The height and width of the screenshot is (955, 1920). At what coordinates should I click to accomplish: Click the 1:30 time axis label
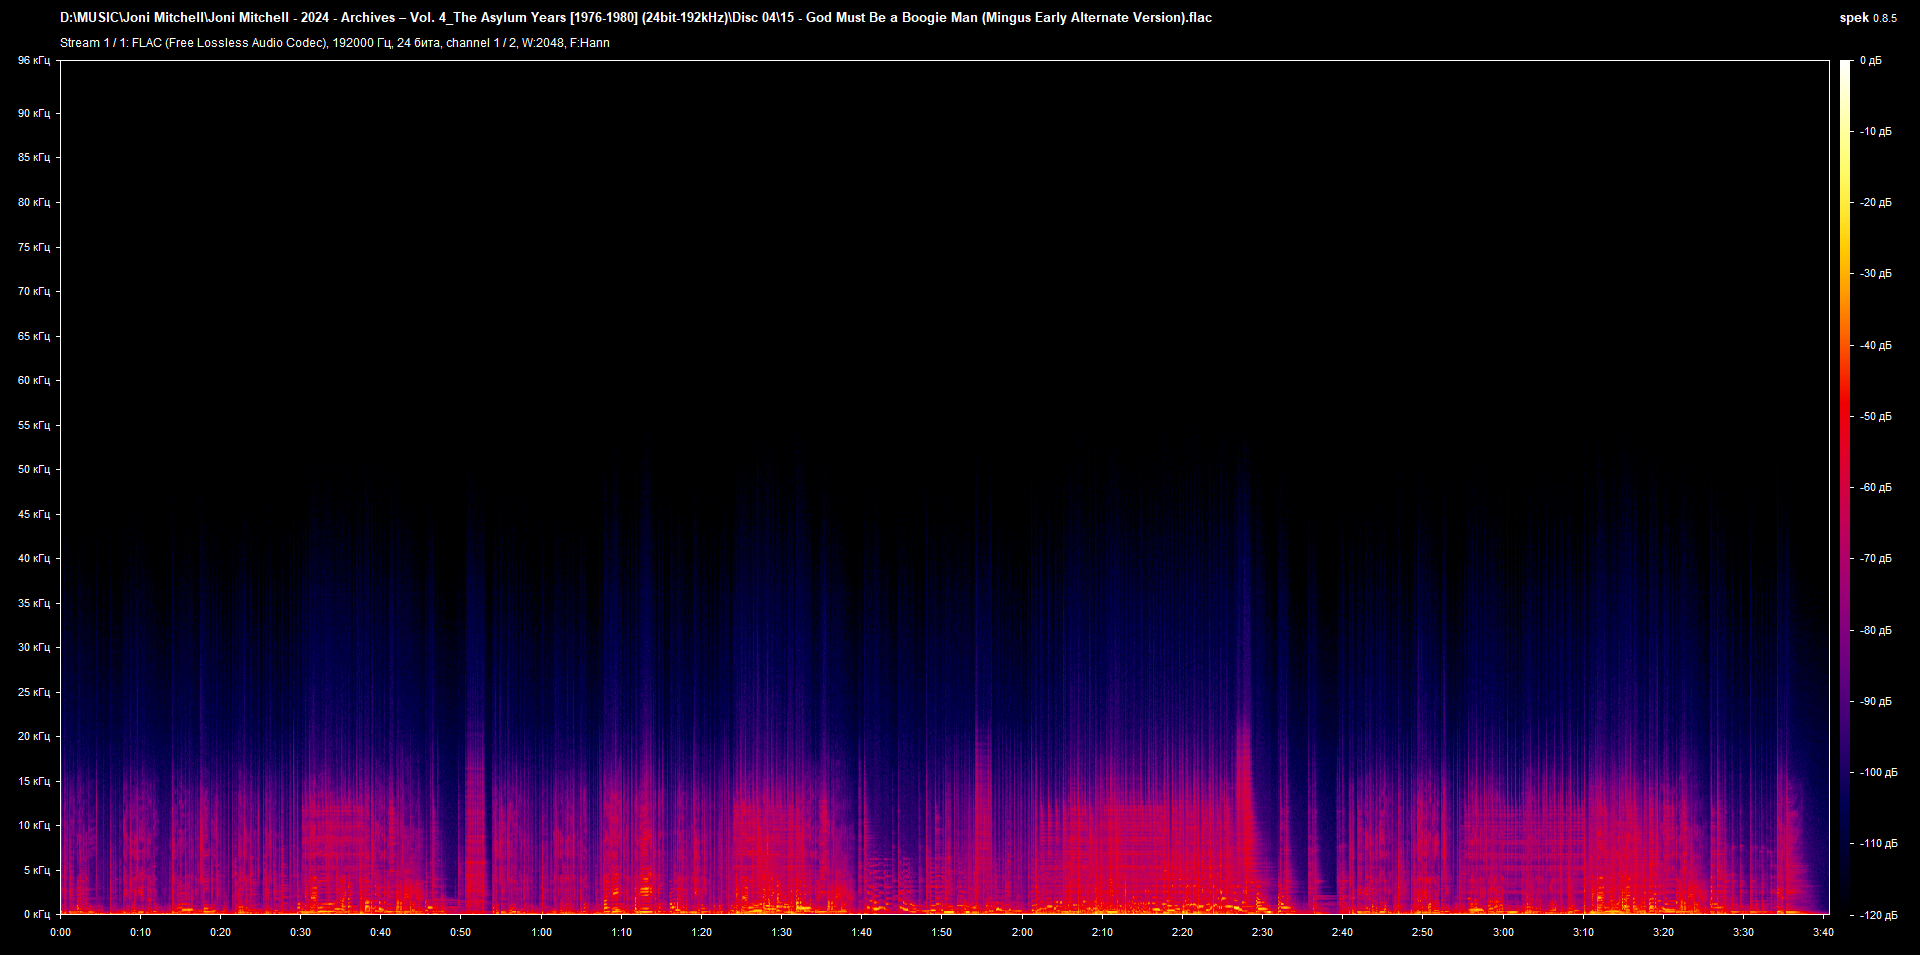(781, 932)
